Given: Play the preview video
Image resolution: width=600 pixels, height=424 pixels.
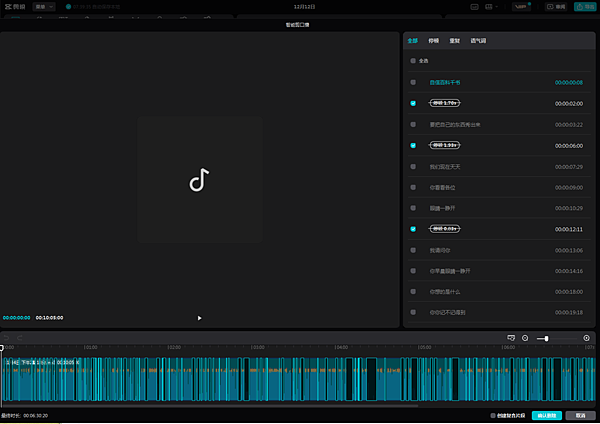Looking at the screenshot, I should 199,318.
